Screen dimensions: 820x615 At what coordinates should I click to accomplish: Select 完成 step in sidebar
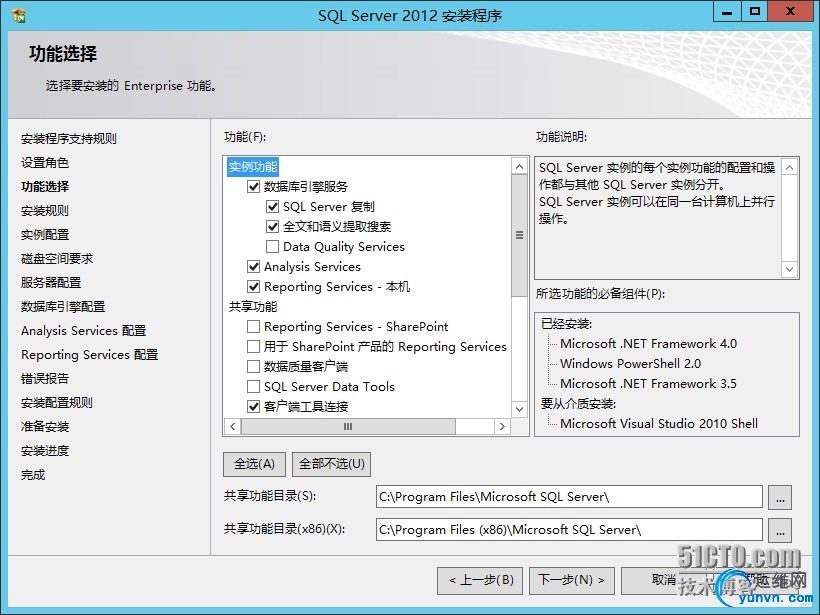click(x=33, y=475)
